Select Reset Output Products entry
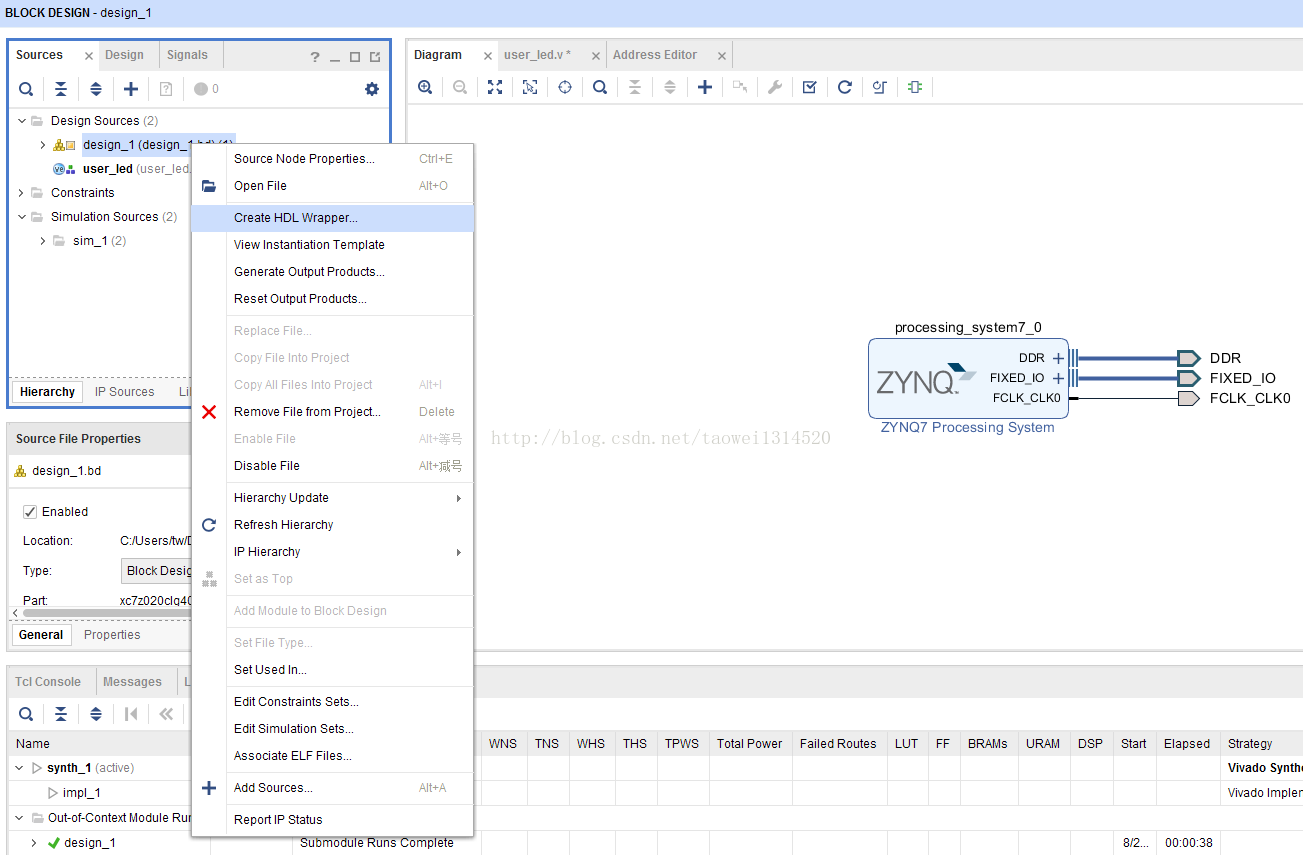This screenshot has width=1303, height=855. [x=332, y=299]
